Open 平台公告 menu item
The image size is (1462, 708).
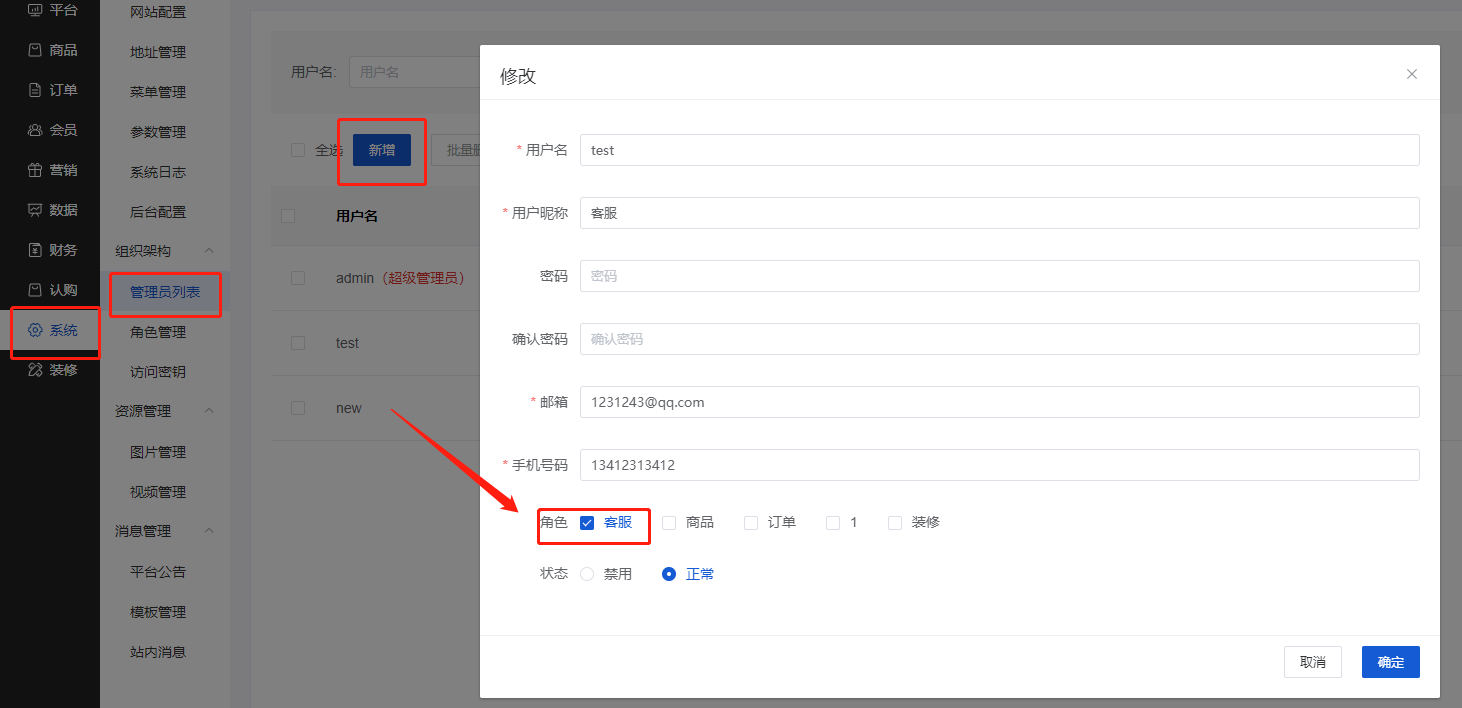158,572
